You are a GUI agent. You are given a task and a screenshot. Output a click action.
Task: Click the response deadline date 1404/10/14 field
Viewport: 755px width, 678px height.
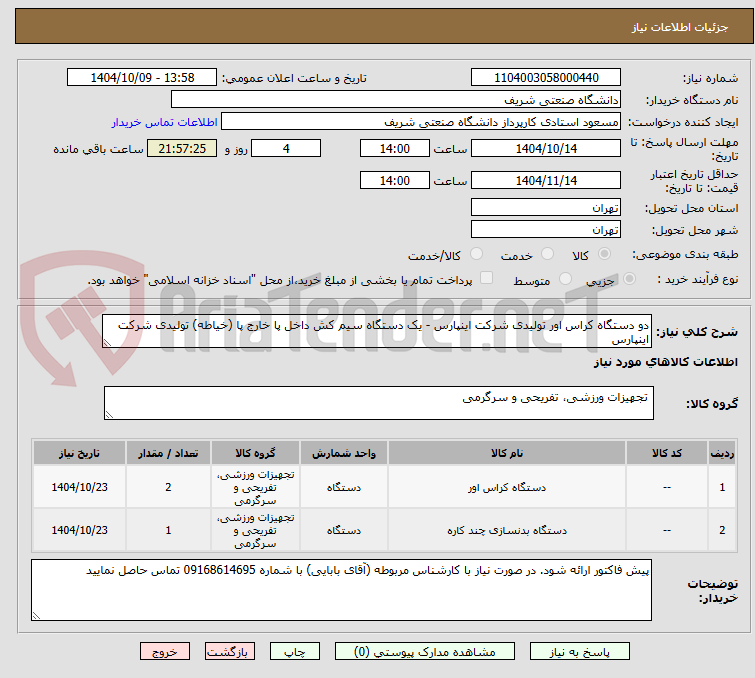[546, 148]
